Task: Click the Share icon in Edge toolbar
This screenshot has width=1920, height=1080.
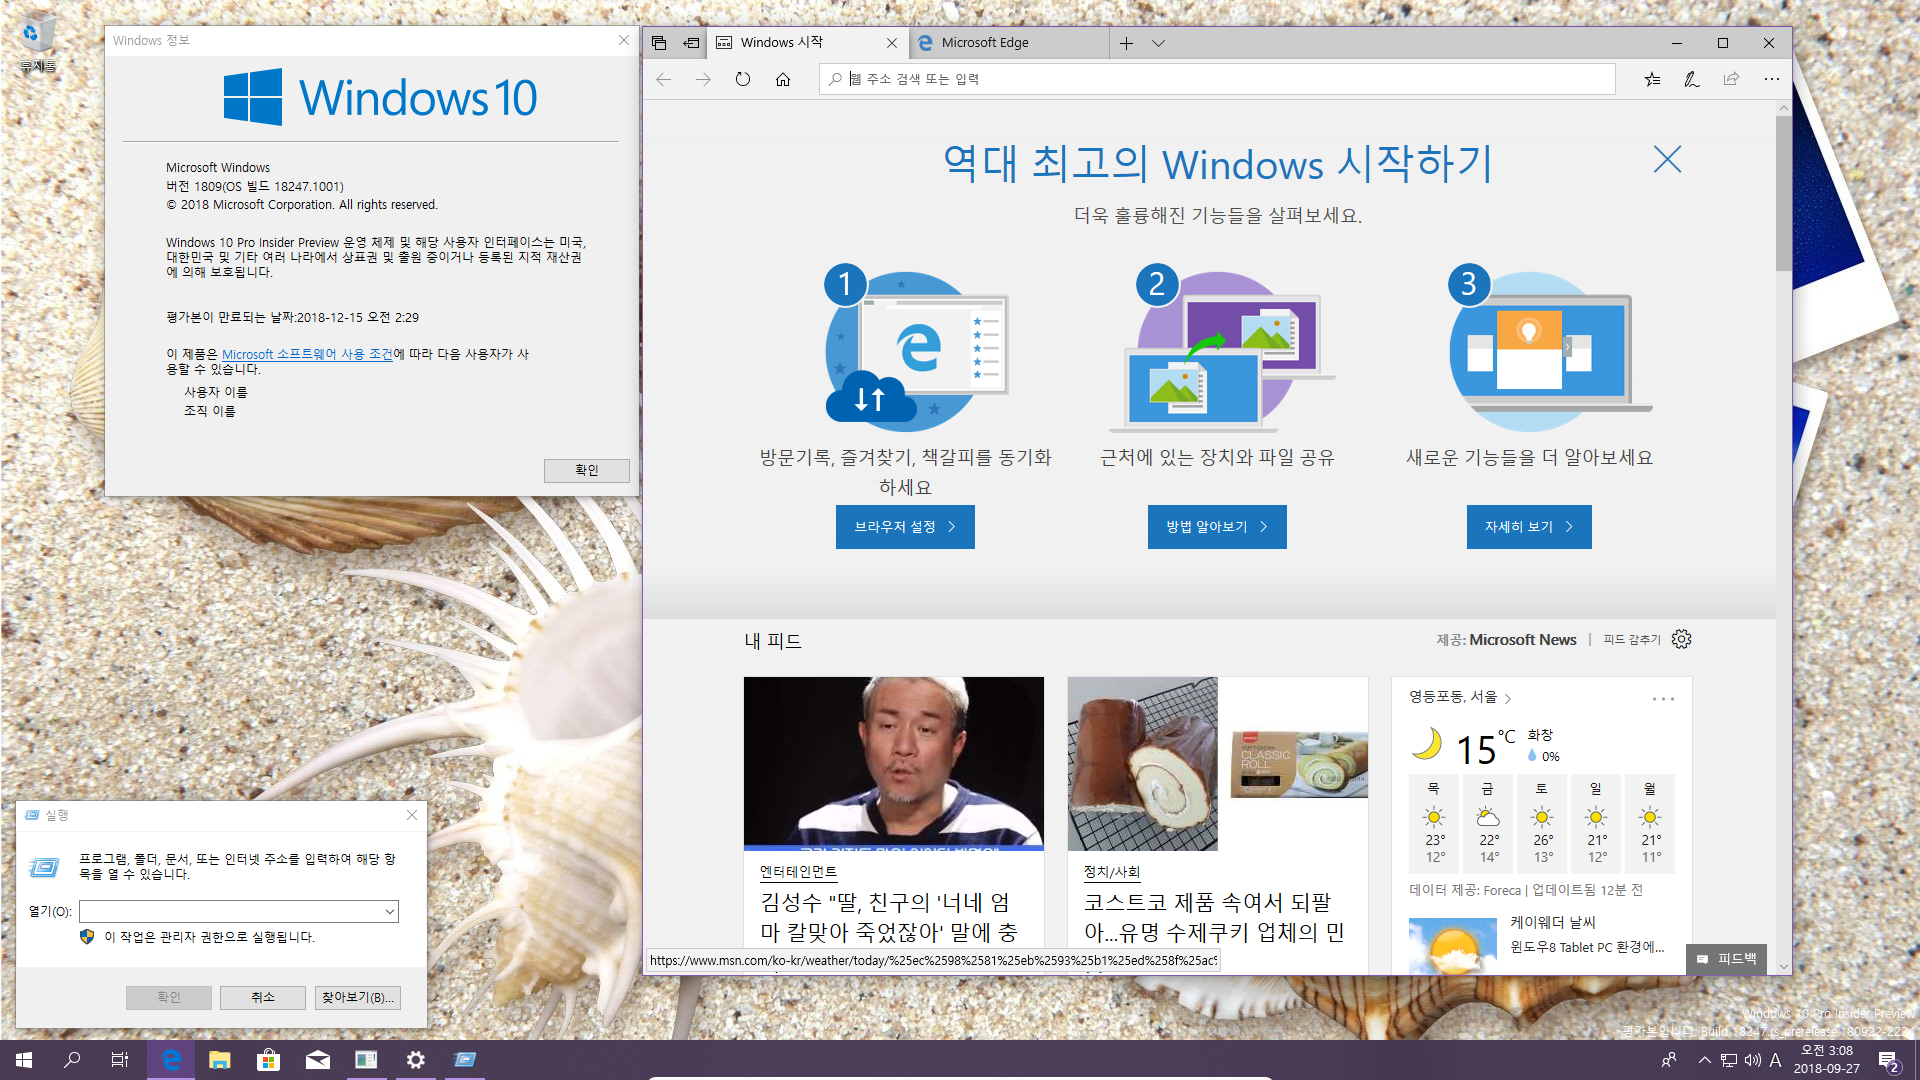Action: point(1731,79)
